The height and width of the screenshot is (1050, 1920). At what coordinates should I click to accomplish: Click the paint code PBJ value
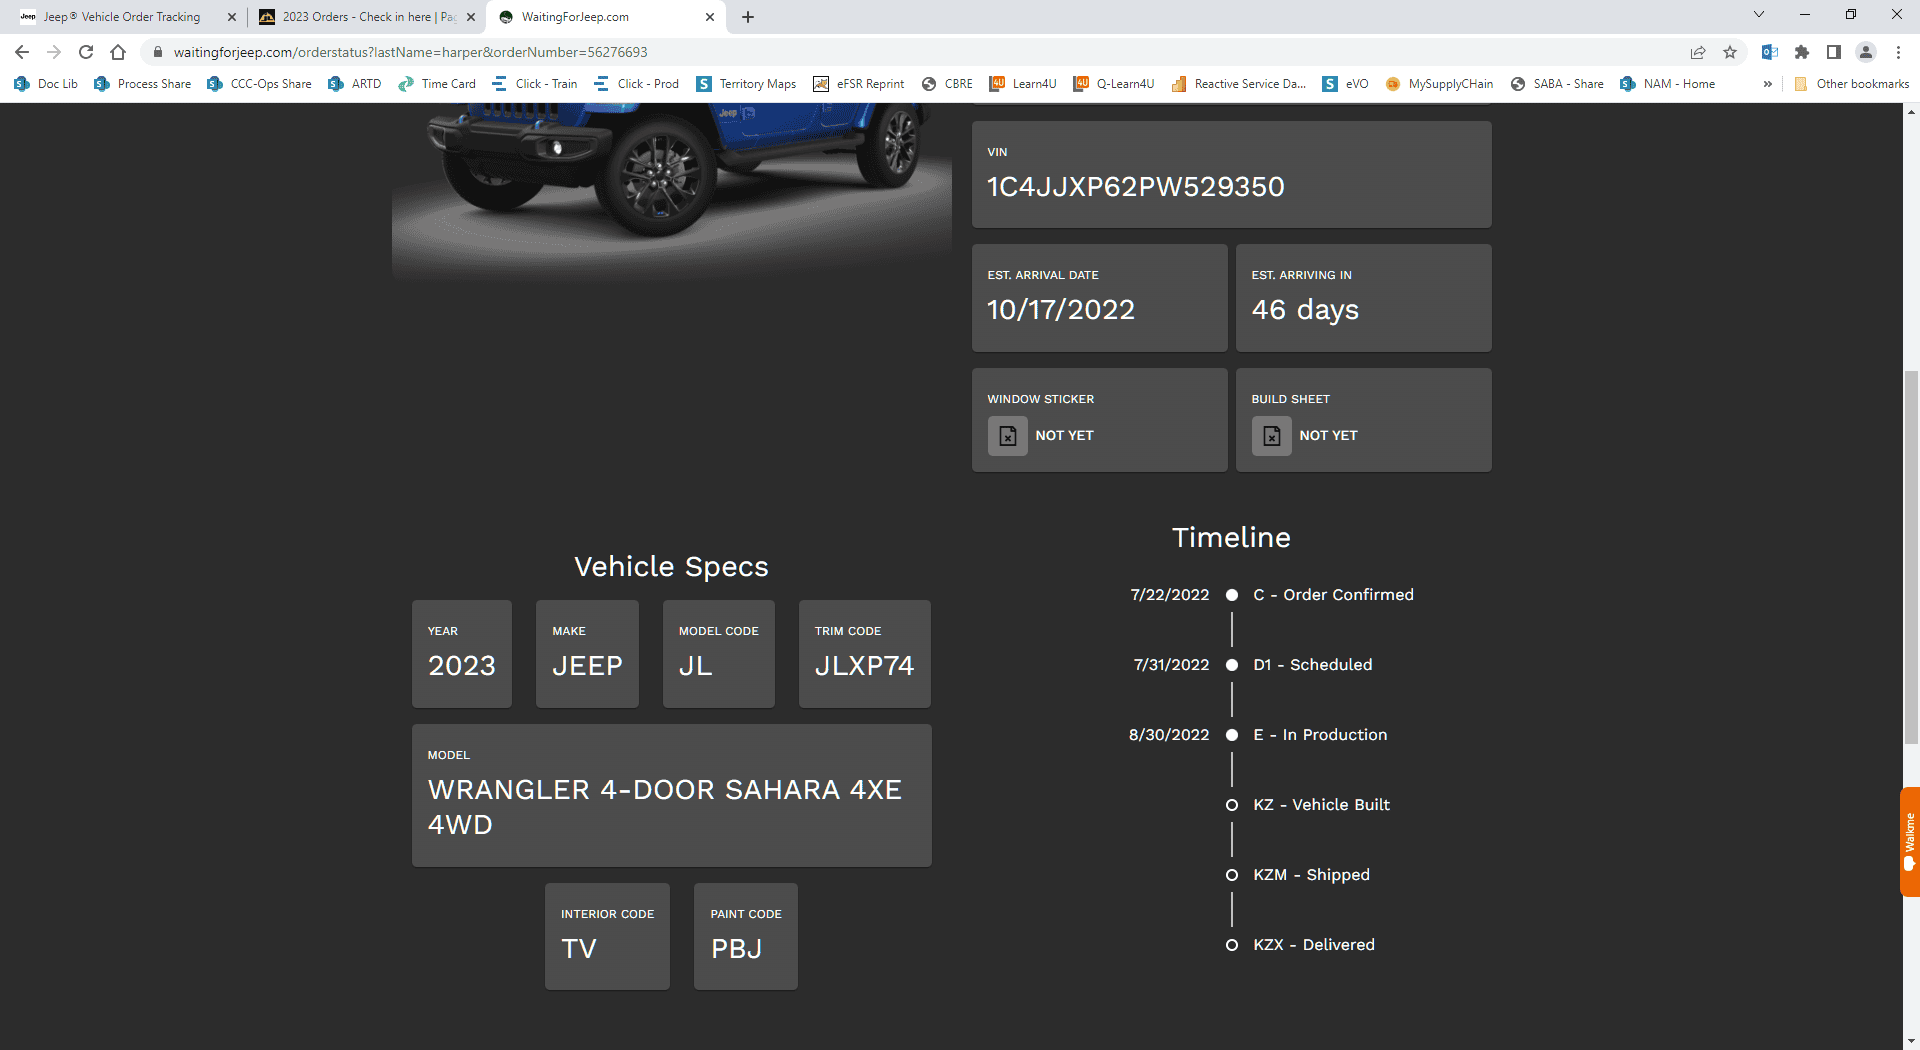tap(736, 949)
